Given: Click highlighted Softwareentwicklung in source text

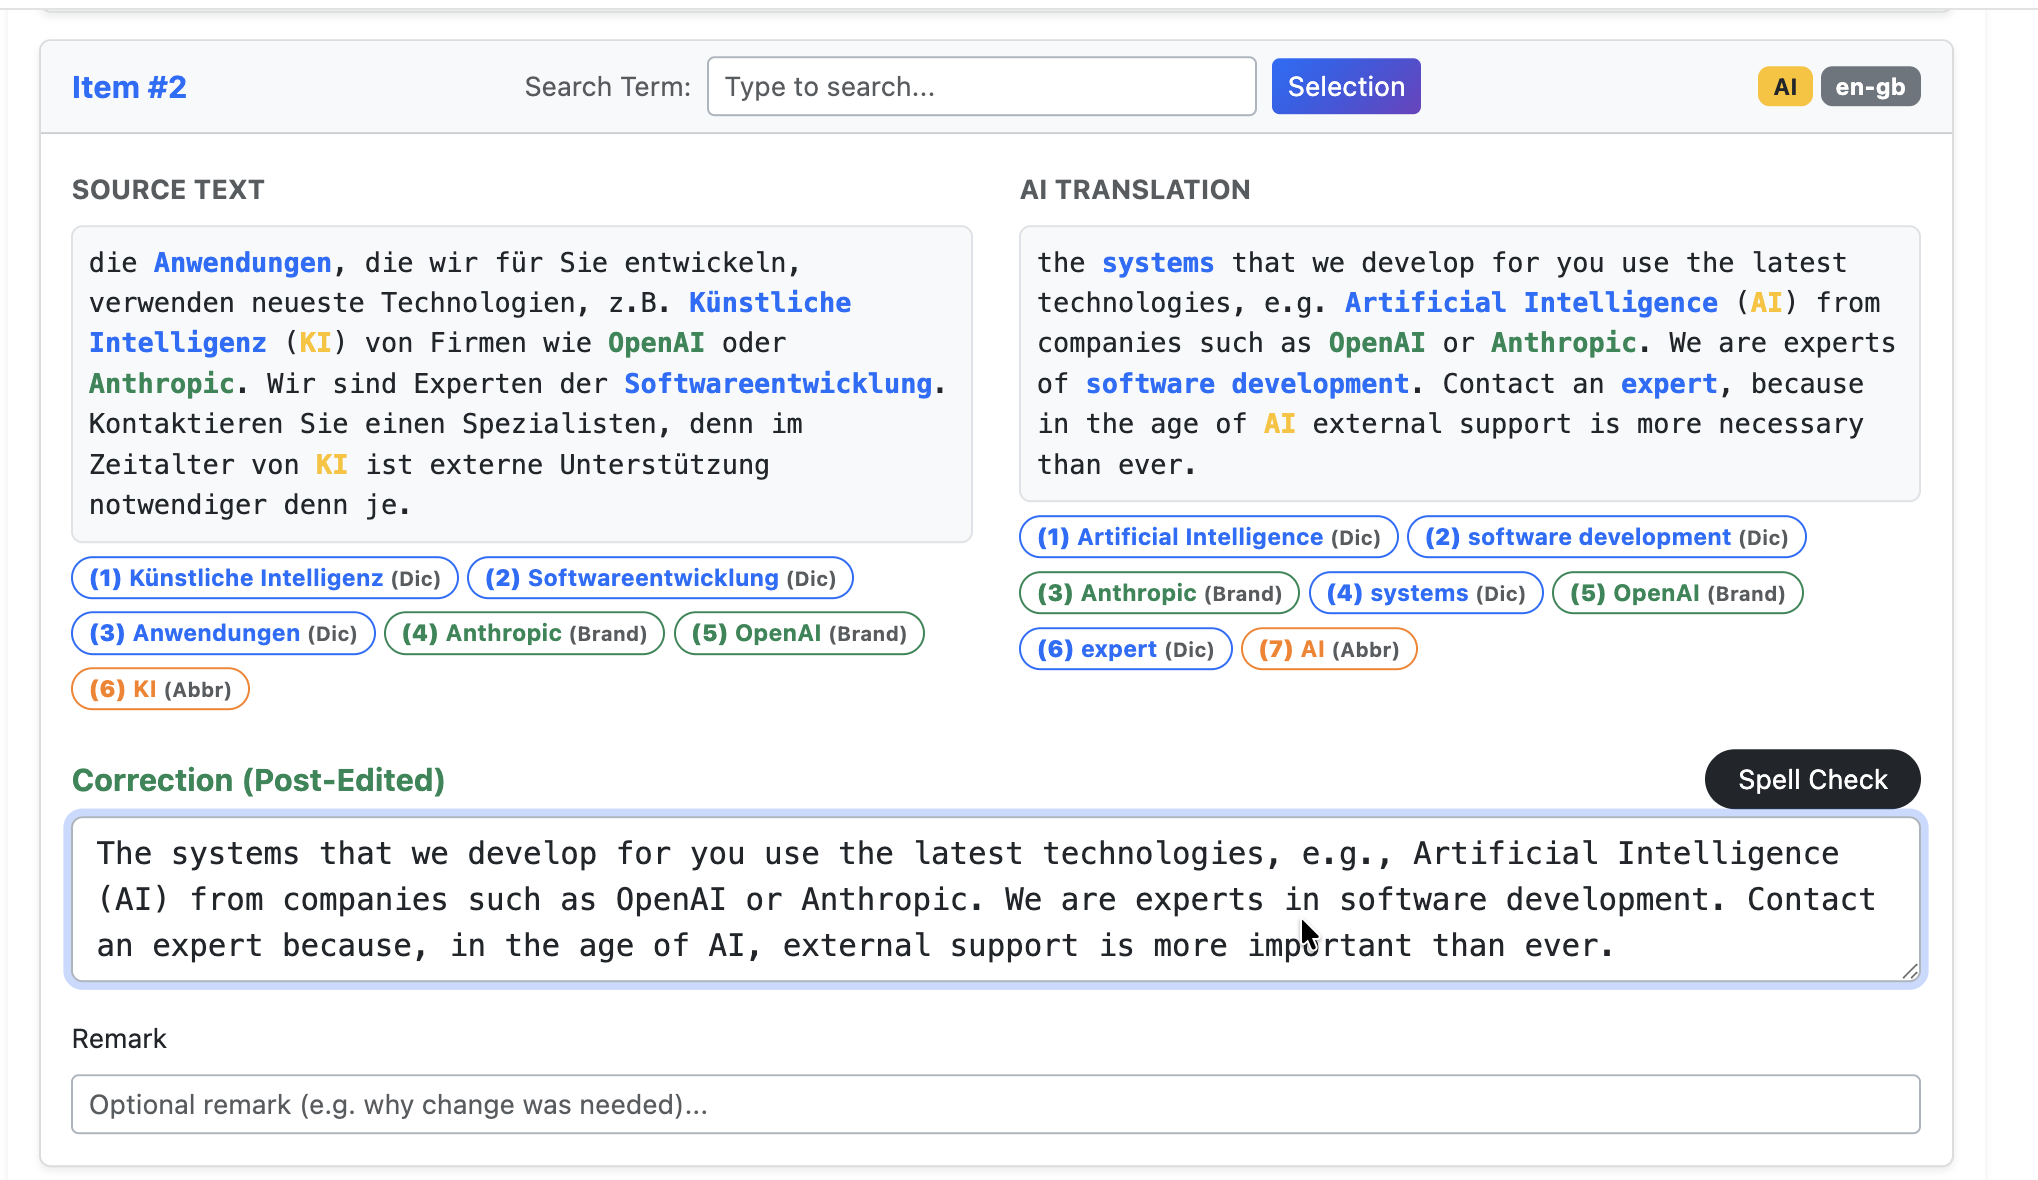Looking at the screenshot, I should click(778, 383).
